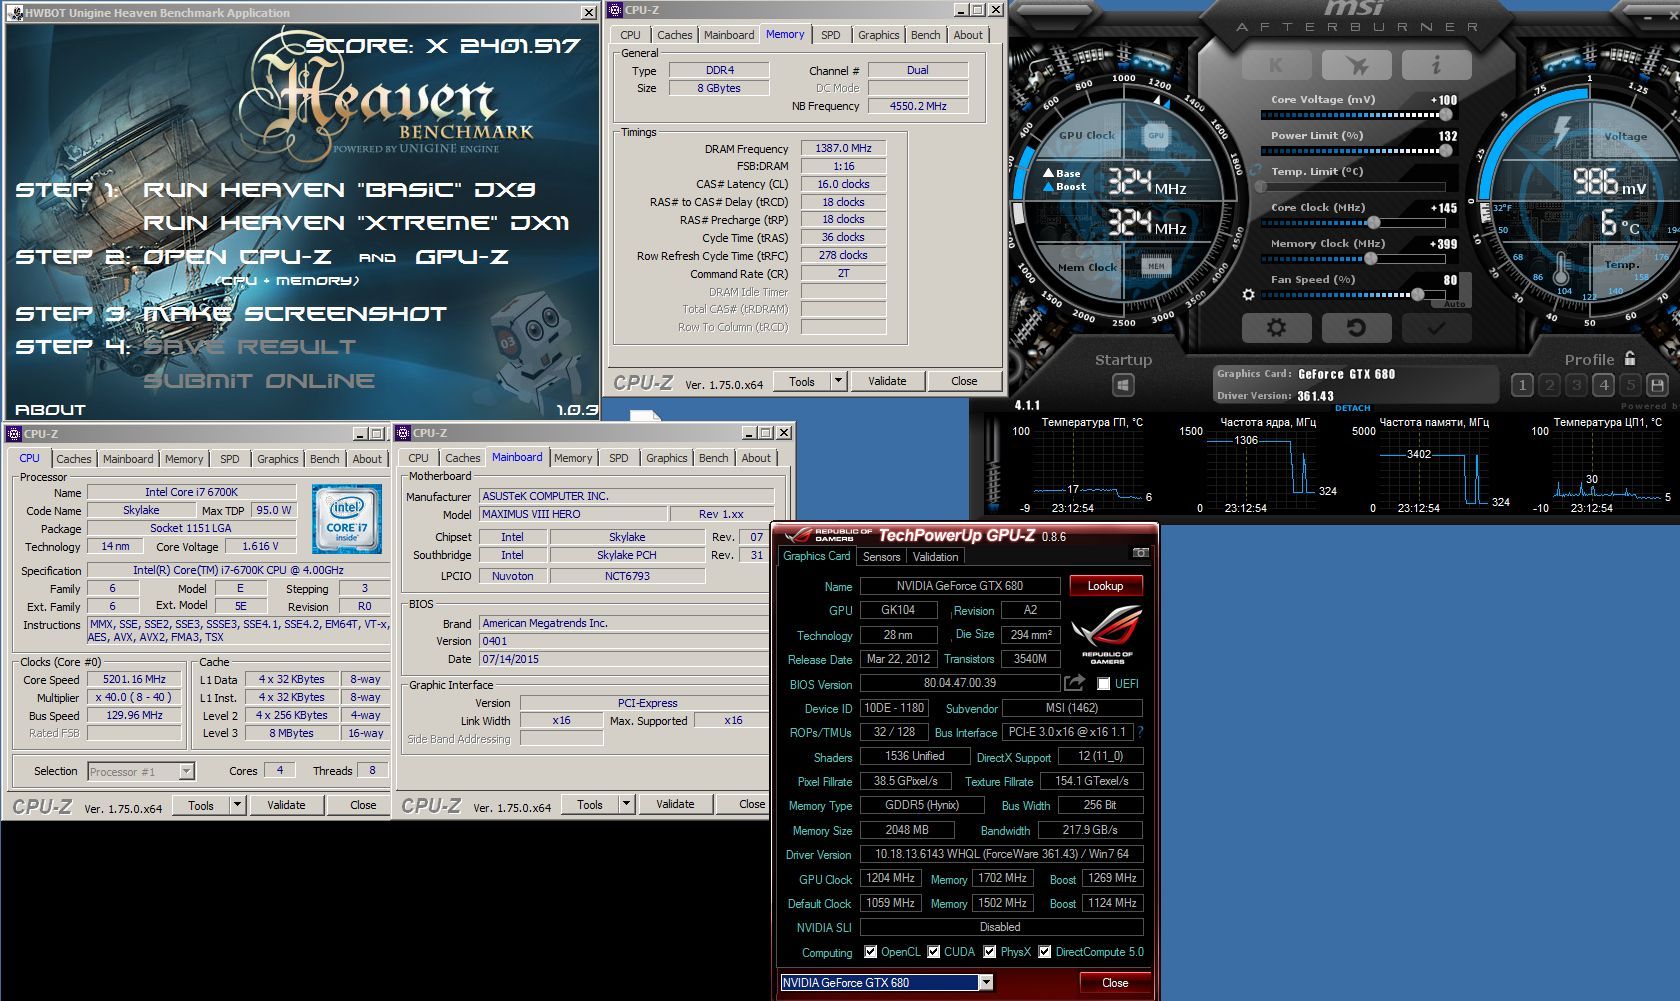Click the Core Voltage slider handle
Image resolution: width=1680 pixels, height=1001 pixels.
(1445, 115)
